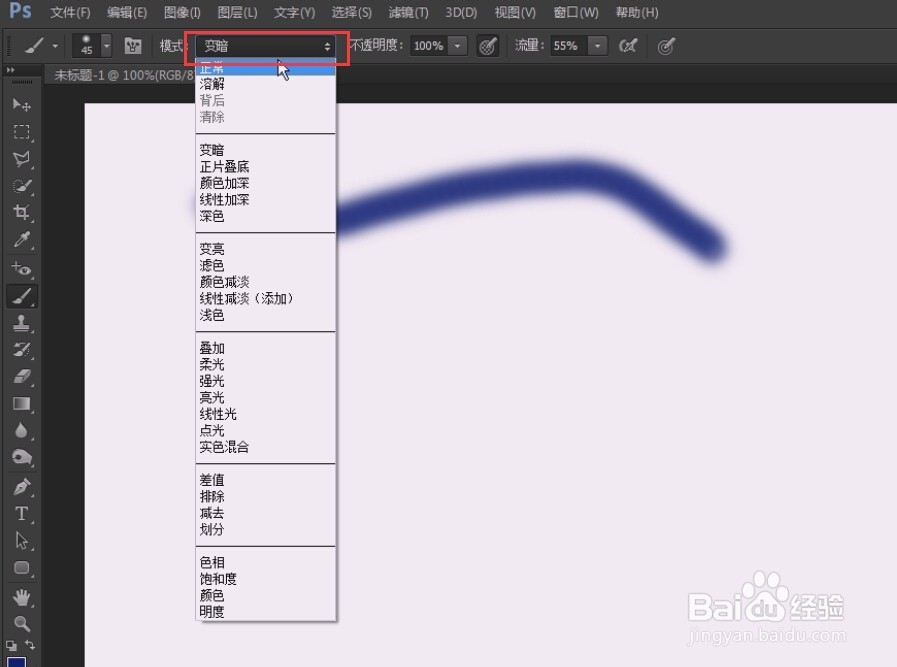Screen dimensions: 897x667
Task: Enable airbrush mode in the options bar
Action: pos(627,45)
